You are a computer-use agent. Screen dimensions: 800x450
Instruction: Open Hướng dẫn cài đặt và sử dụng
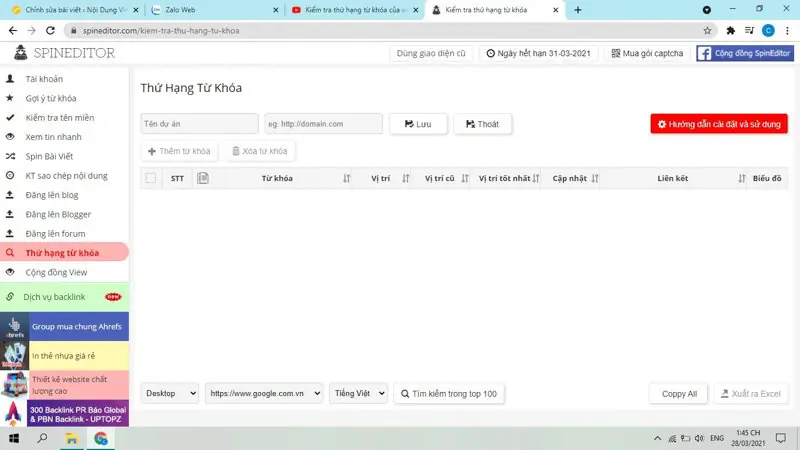[719, 124]
